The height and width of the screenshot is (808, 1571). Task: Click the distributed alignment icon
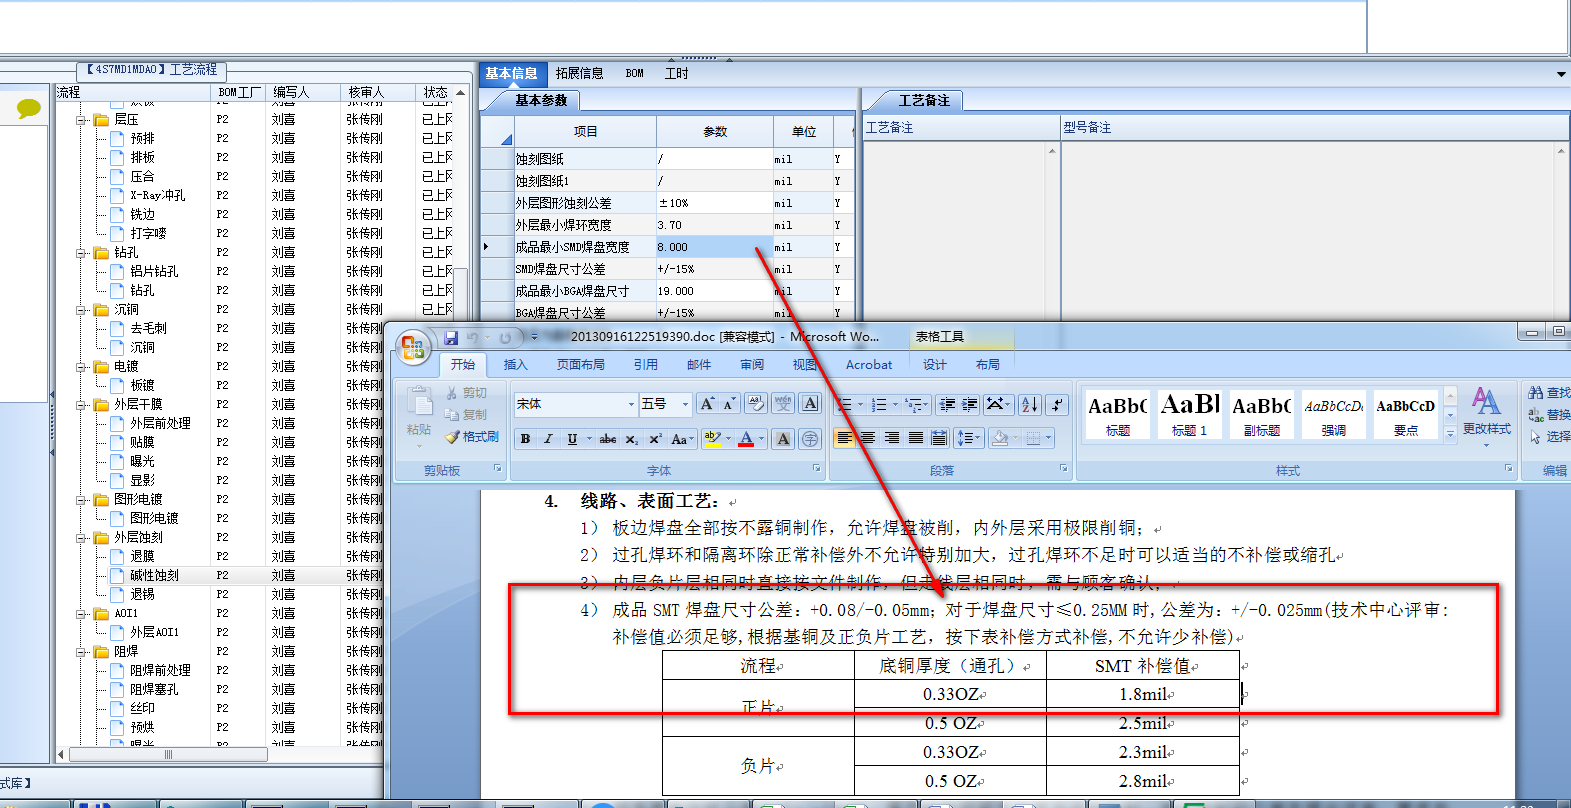[x=939, y=438]
